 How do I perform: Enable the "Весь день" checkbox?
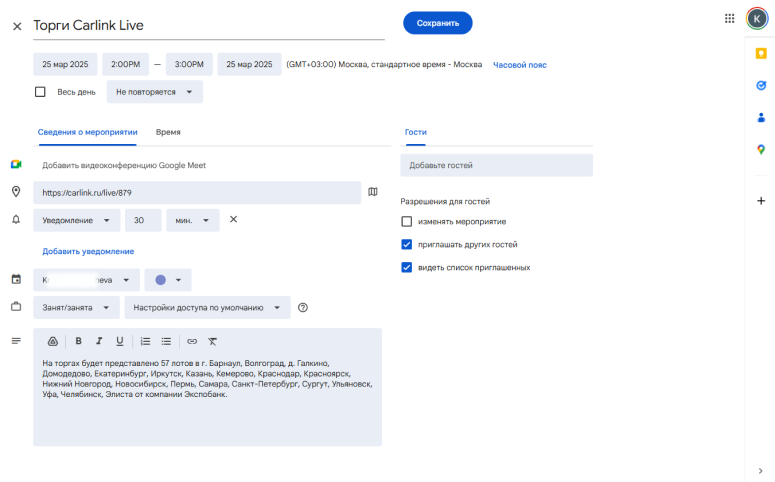pos(41,92)
